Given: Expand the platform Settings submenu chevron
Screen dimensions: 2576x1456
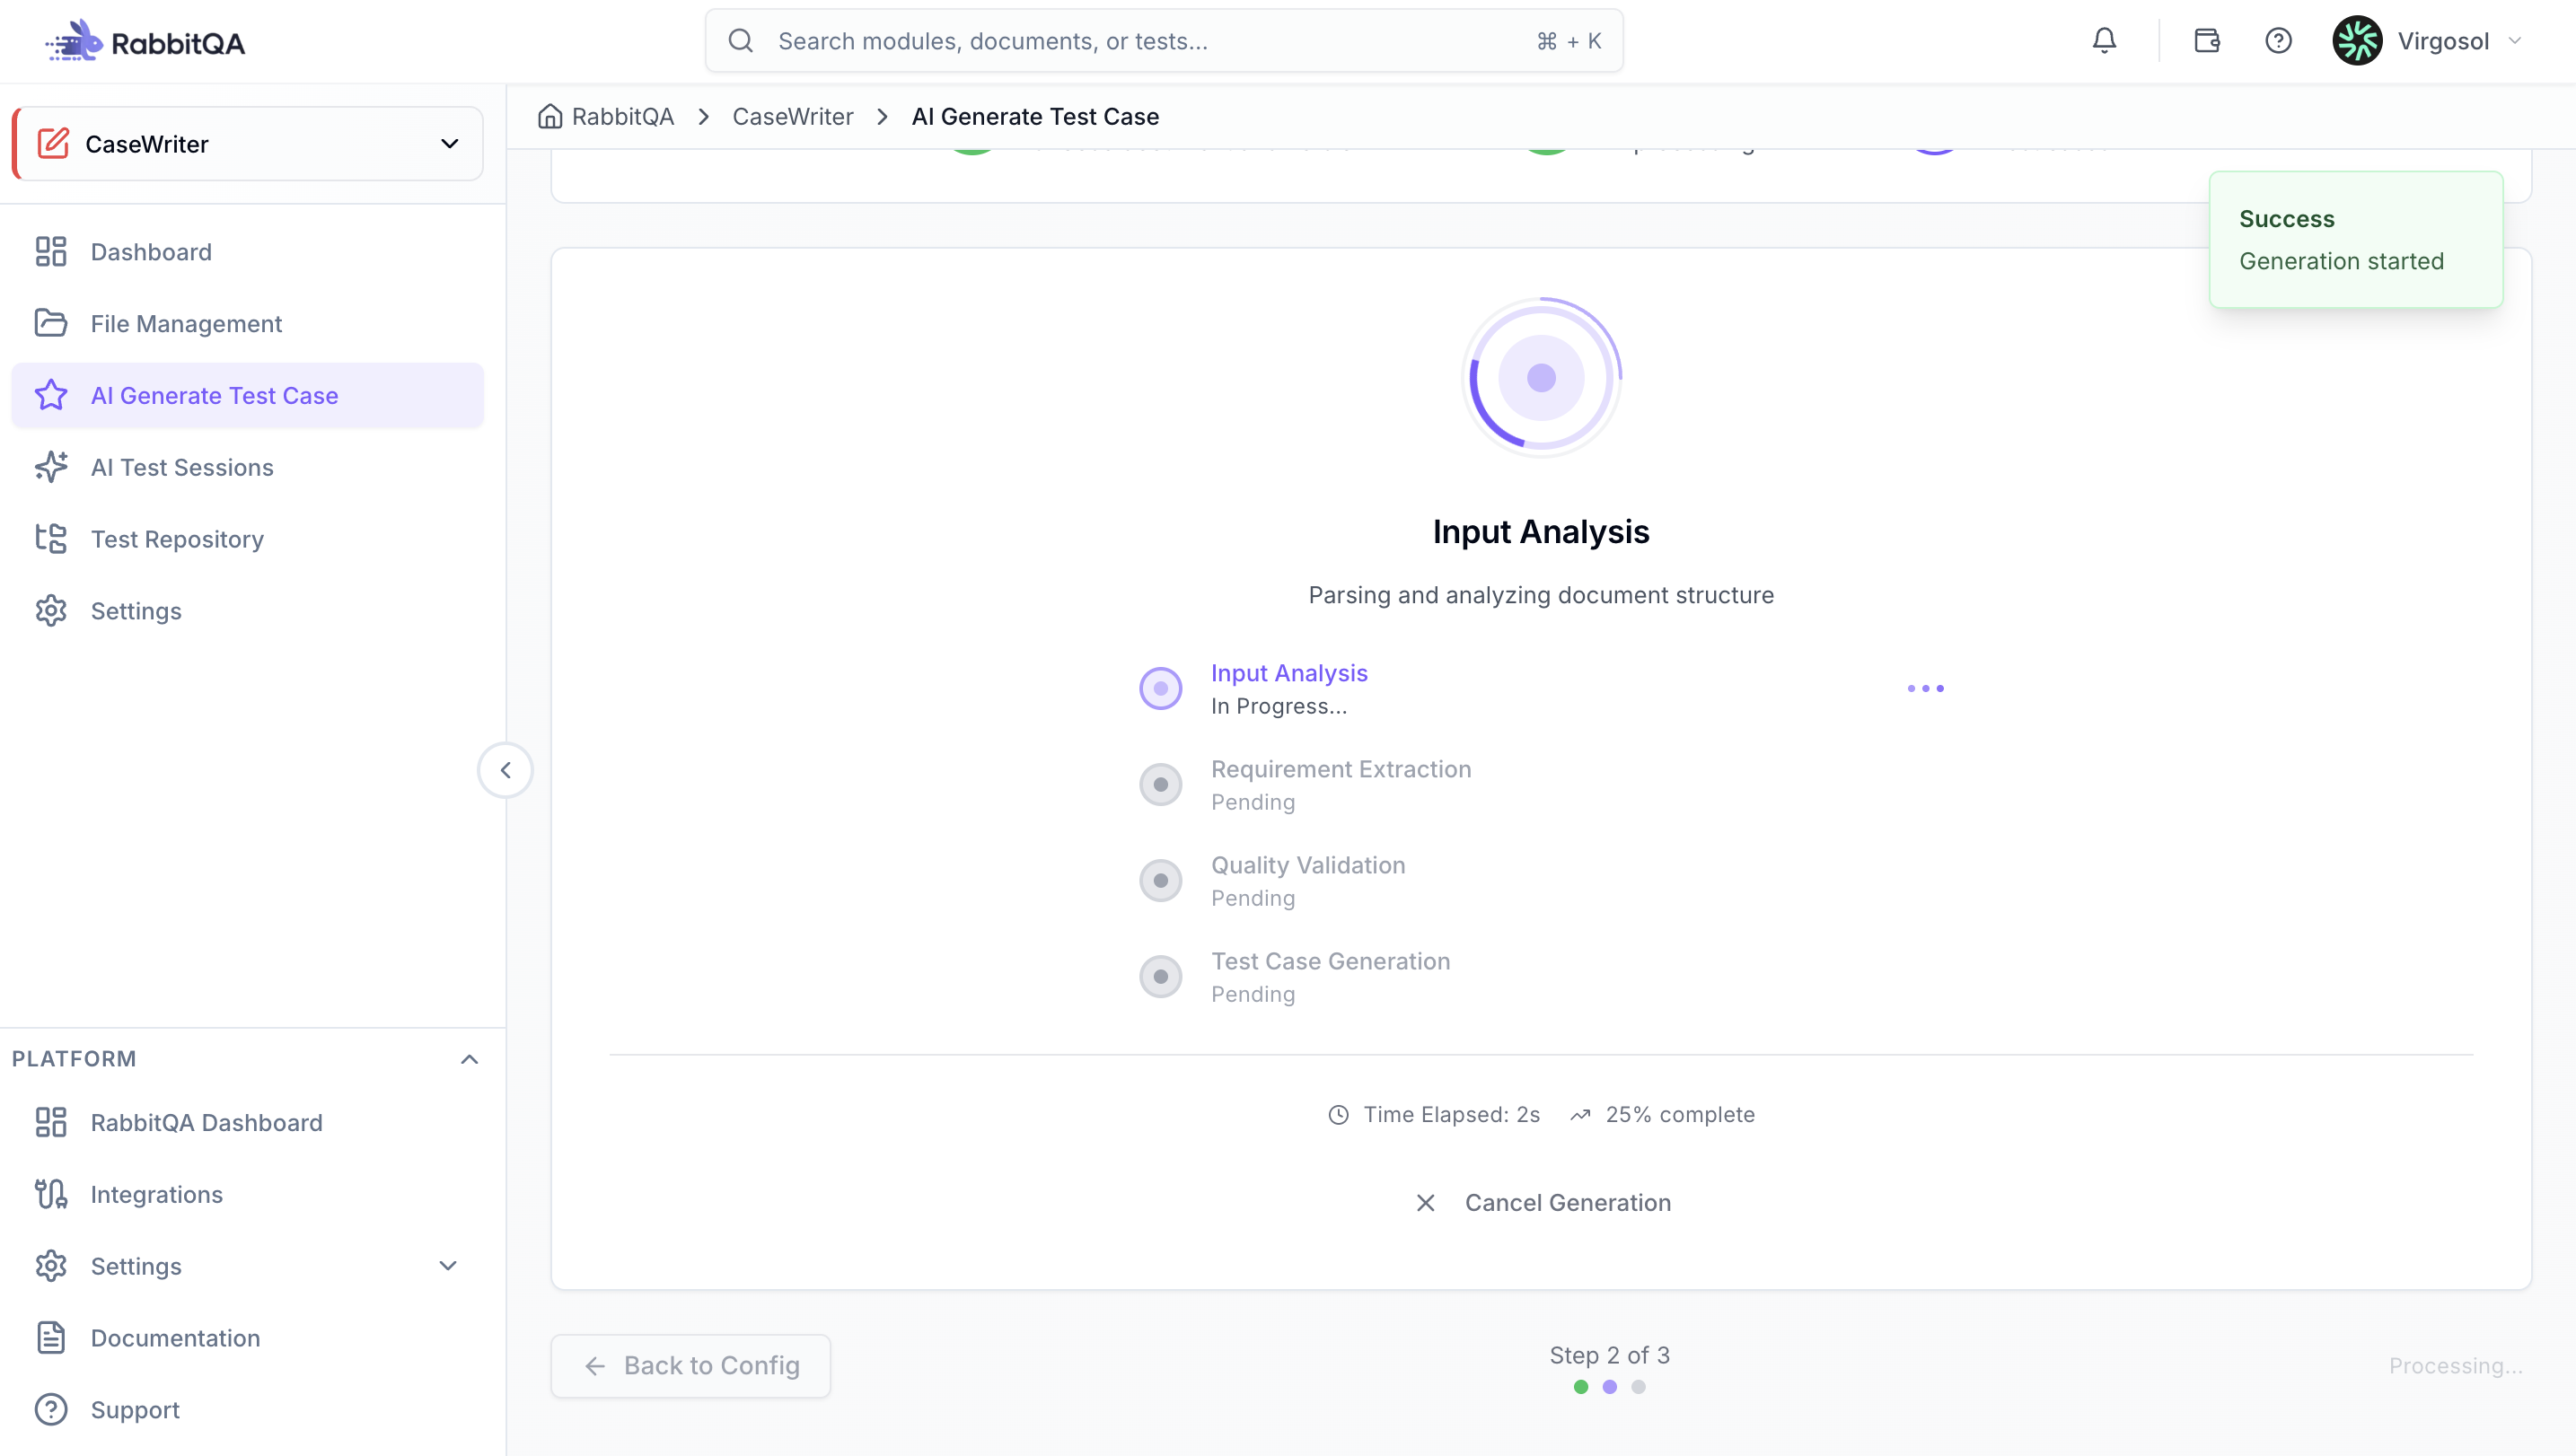Looking at the screenshot, I should coord(448,1266).
